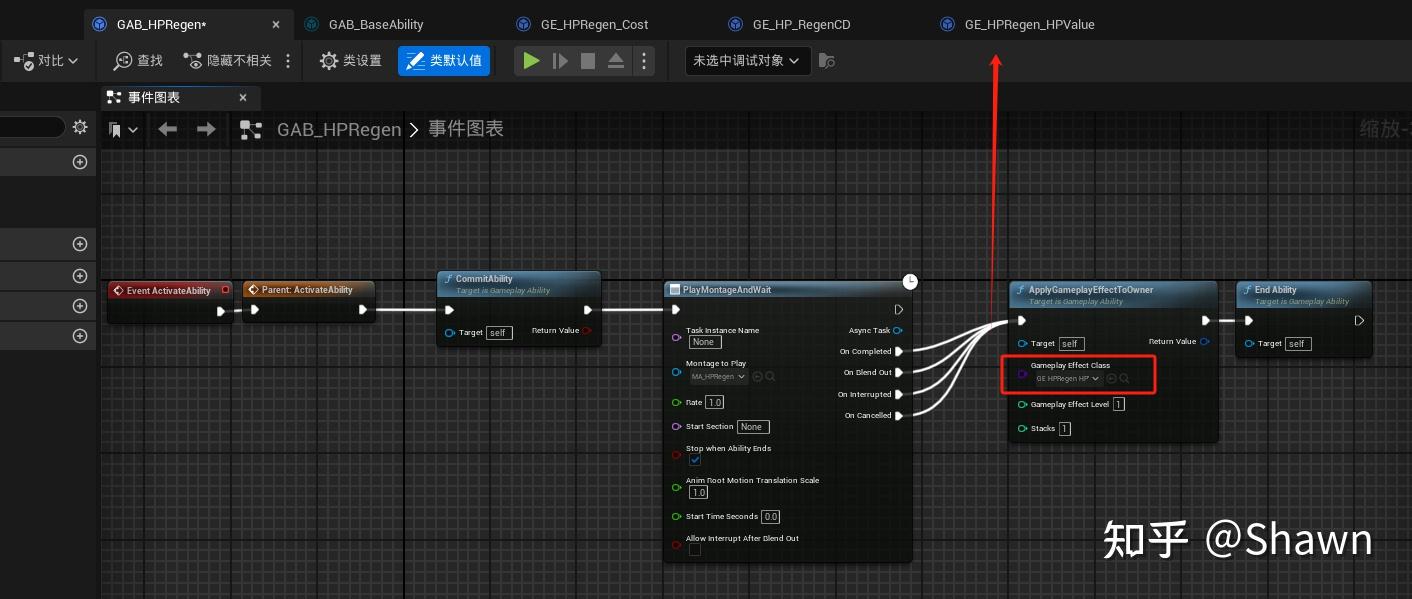Open the bookmarks icon at the graph's top-left
The height and width of the screenshot is (599, 1412).
pyautogui.click(x=113, y=128)
